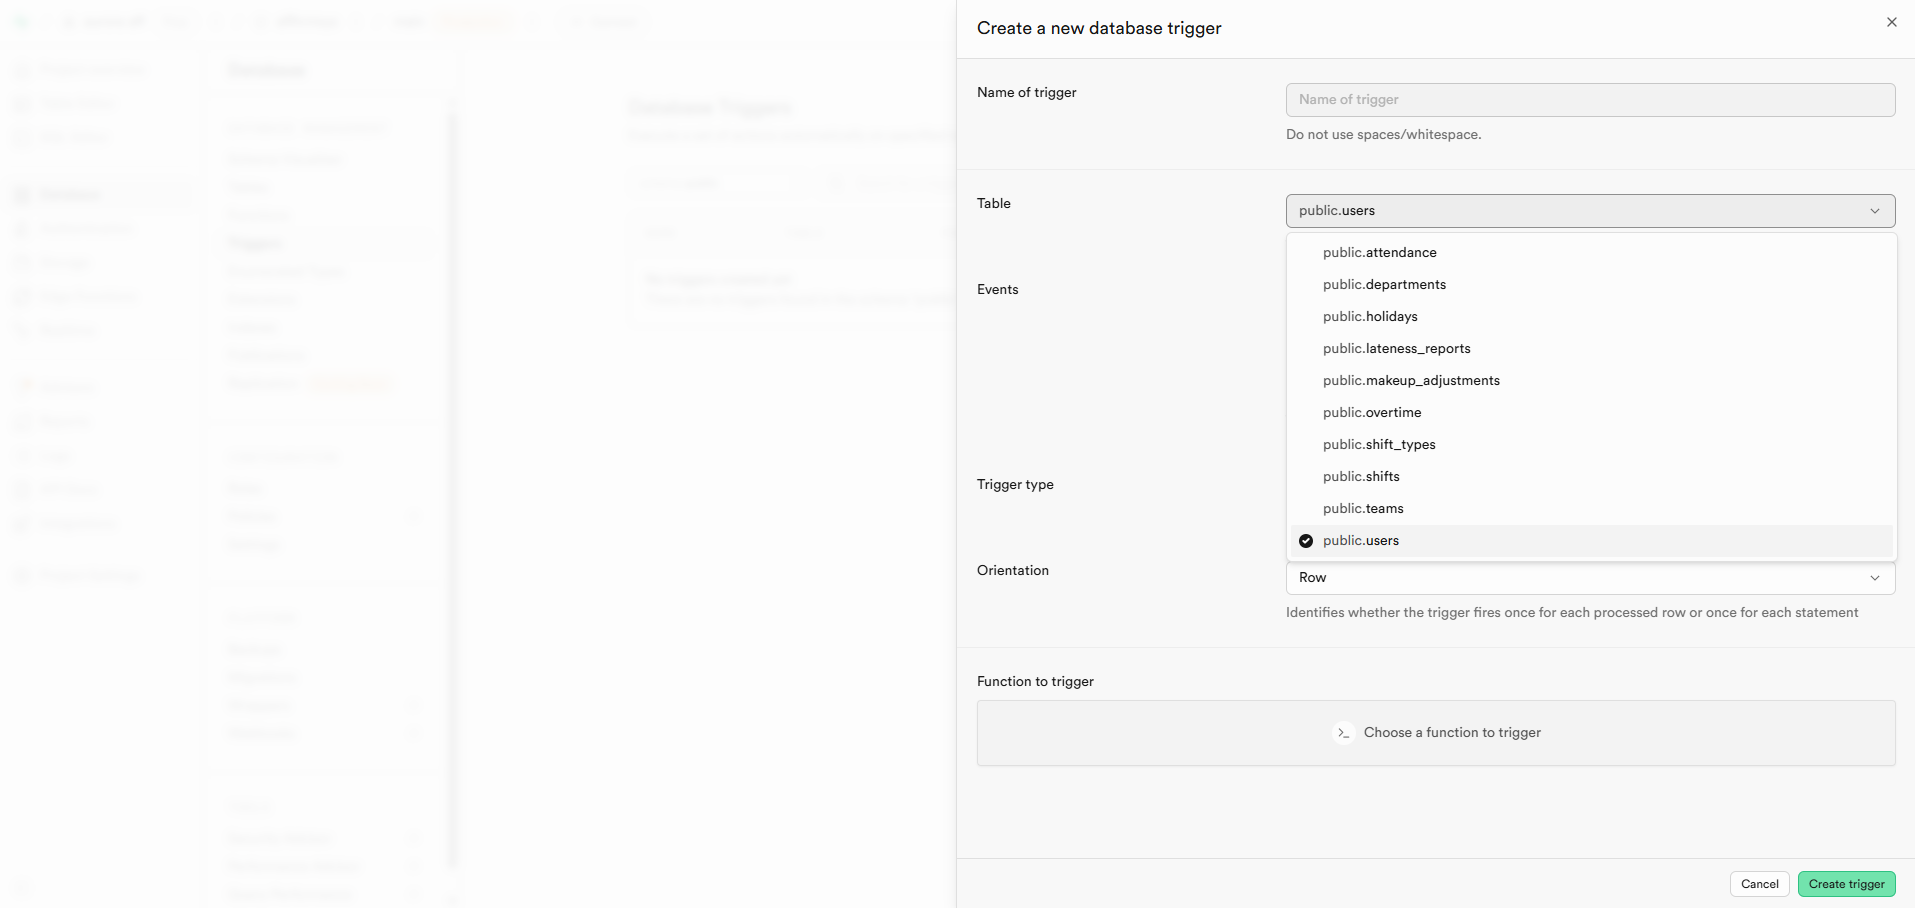Click the green Create trigger button

point(1846,884)
